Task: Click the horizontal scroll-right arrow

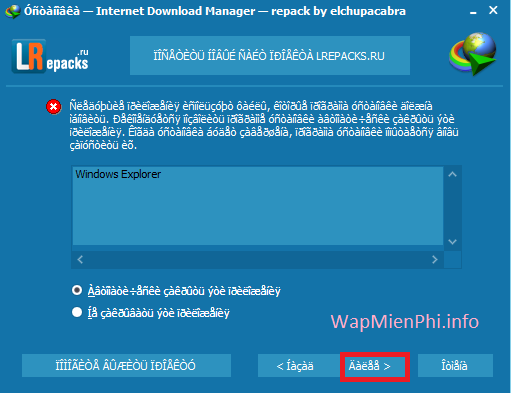Action: click(435, 260)
